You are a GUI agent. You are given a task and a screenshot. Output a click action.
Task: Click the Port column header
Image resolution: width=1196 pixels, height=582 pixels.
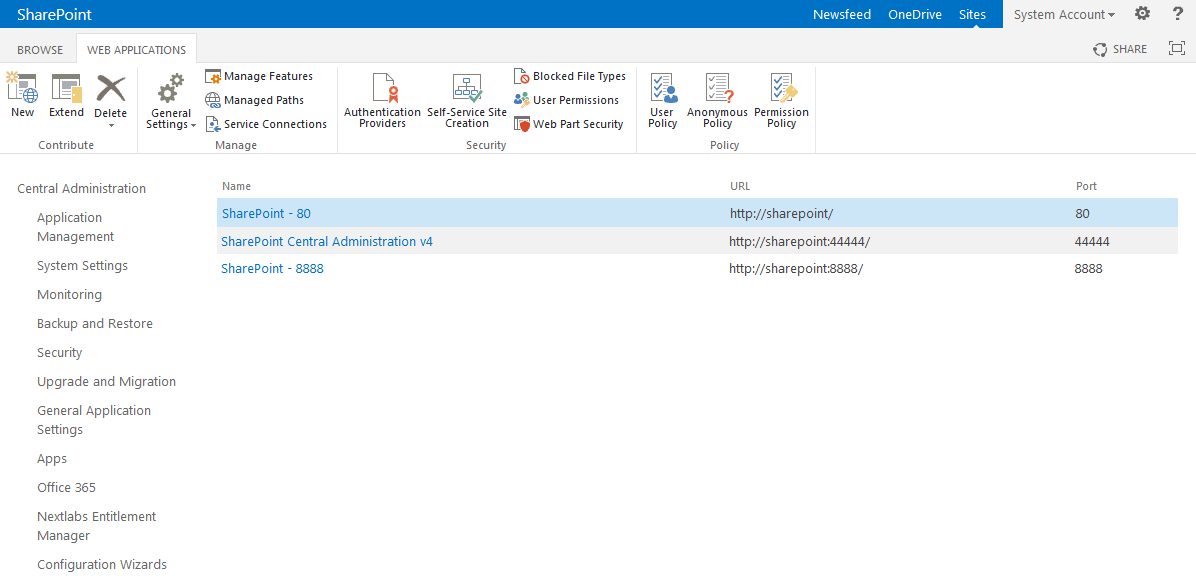coord(1086,186)
